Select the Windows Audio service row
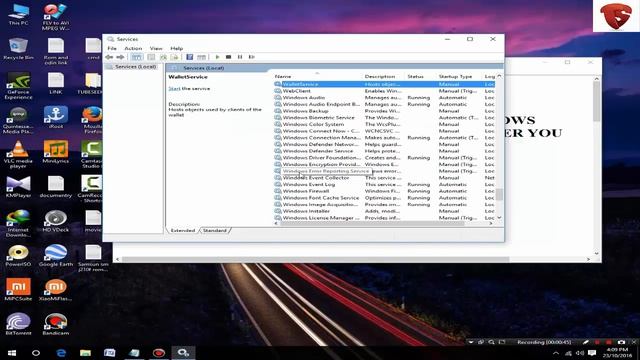This screenshot has height=360, width=640. (x=384, y=98)
